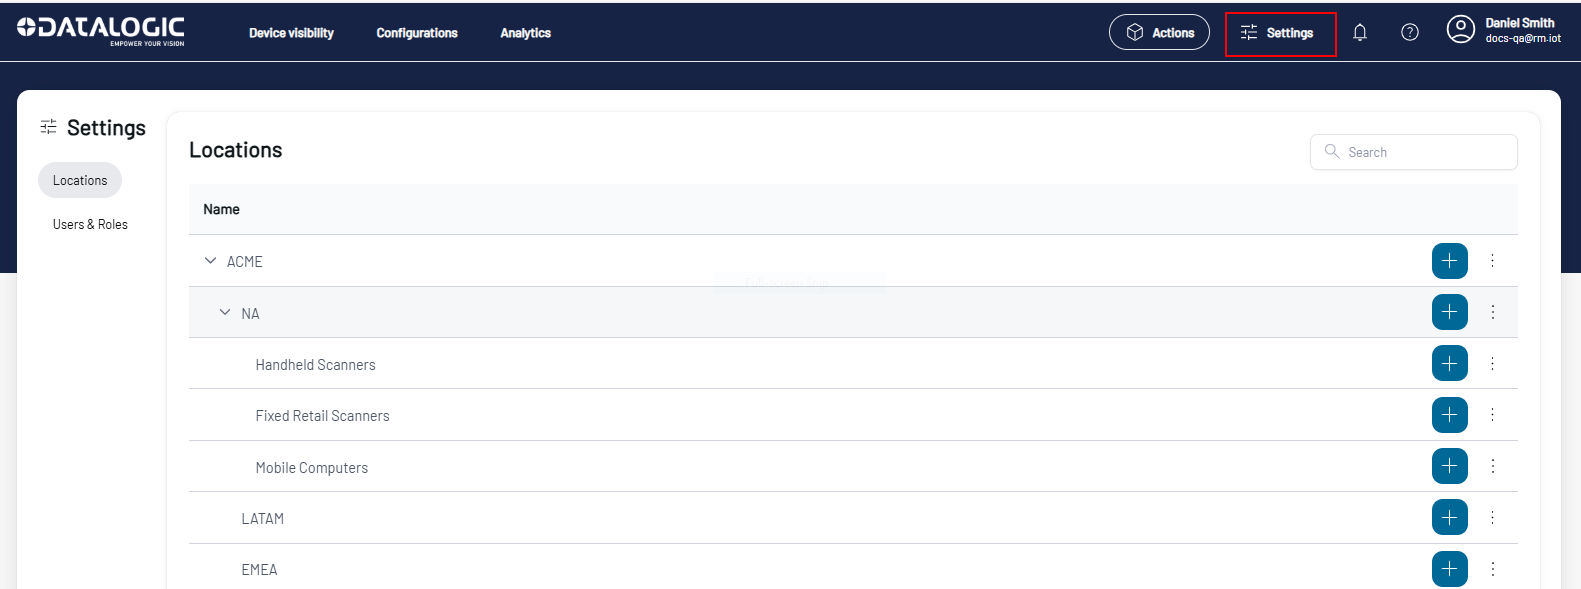1581x589 pixels.
Task: Click the plus button for NA location
Action: tap(1449, 312)
